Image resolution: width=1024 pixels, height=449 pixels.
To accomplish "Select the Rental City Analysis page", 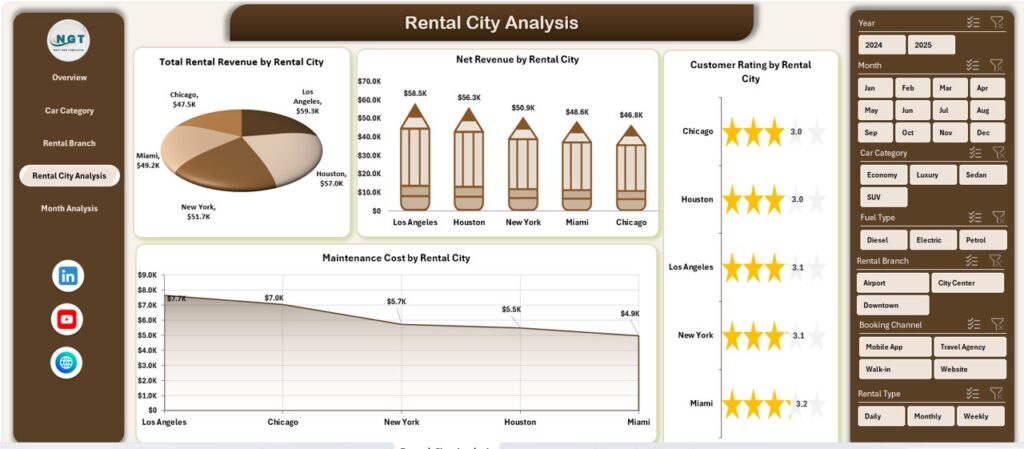I will tap(69, 176).
